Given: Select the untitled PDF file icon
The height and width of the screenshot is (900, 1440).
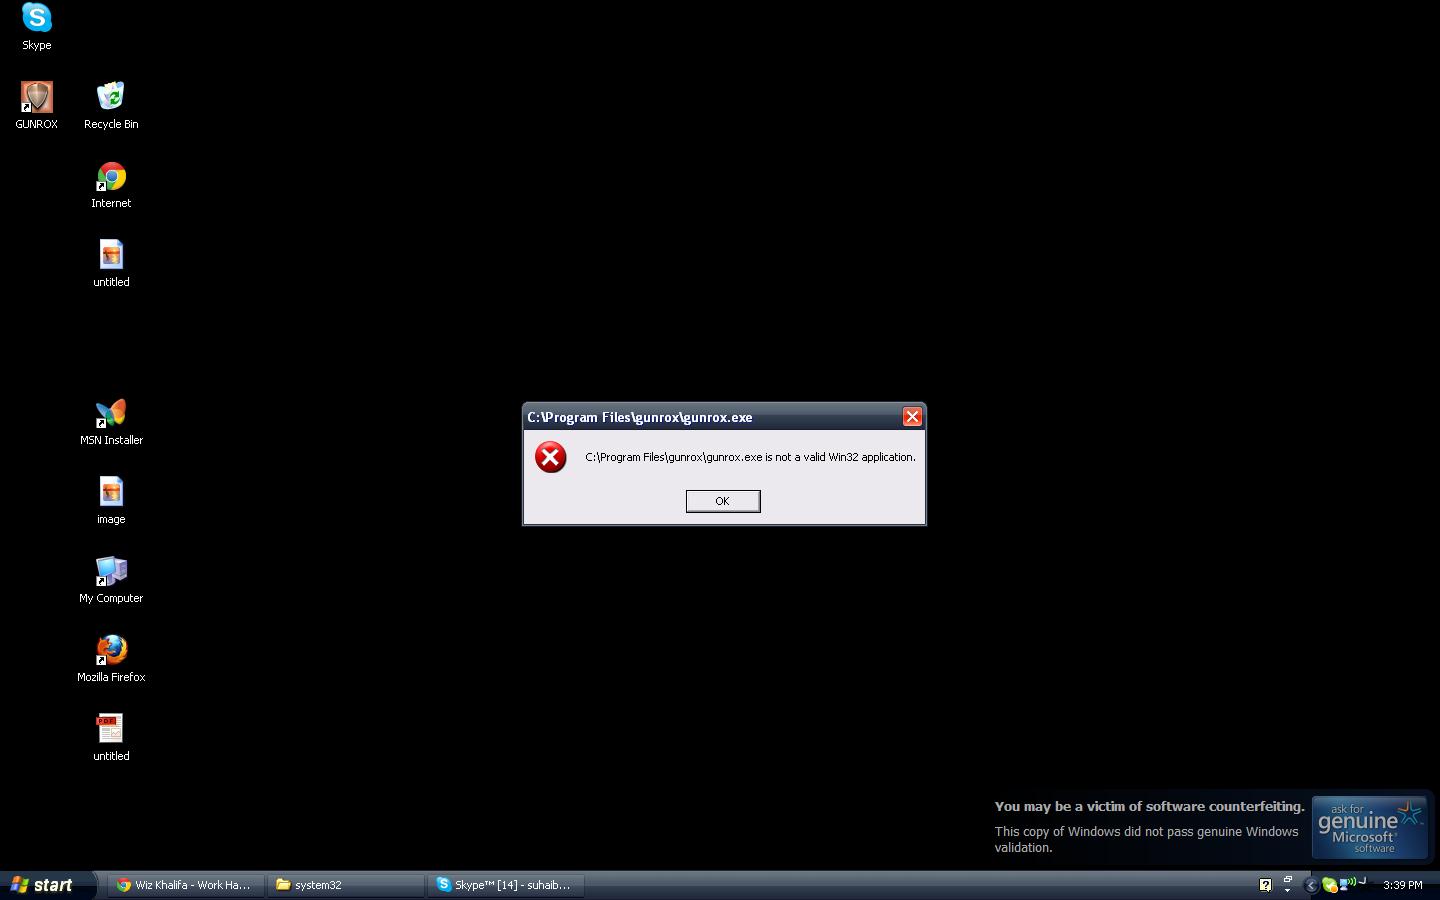Looking at the screenshot, I should click(x=111, y=730).
